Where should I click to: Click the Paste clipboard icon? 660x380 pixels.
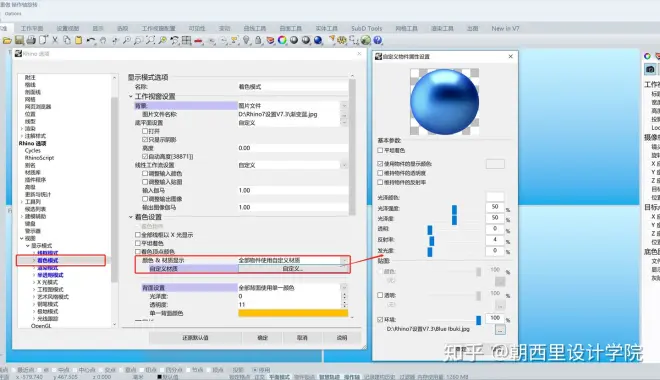[x=79, y=40]
